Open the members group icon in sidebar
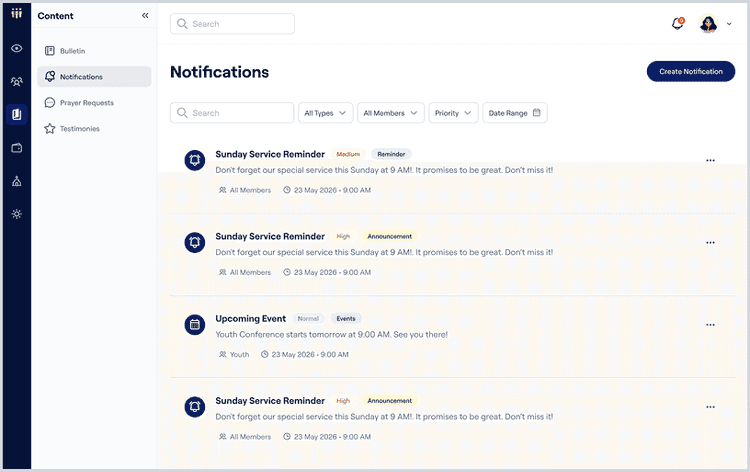The height and width of the screenshot is (472, 750). (x=17, y=82)
